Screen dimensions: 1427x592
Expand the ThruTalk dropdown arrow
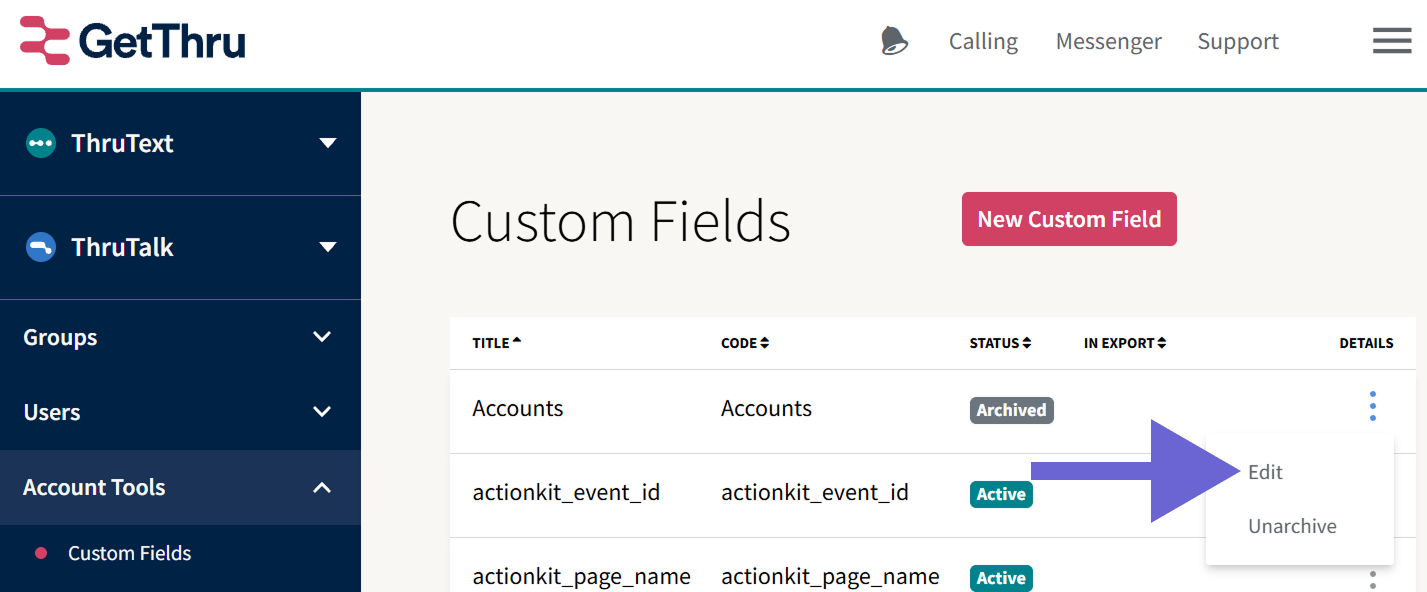pyautogui.click(x=327, y=247)
